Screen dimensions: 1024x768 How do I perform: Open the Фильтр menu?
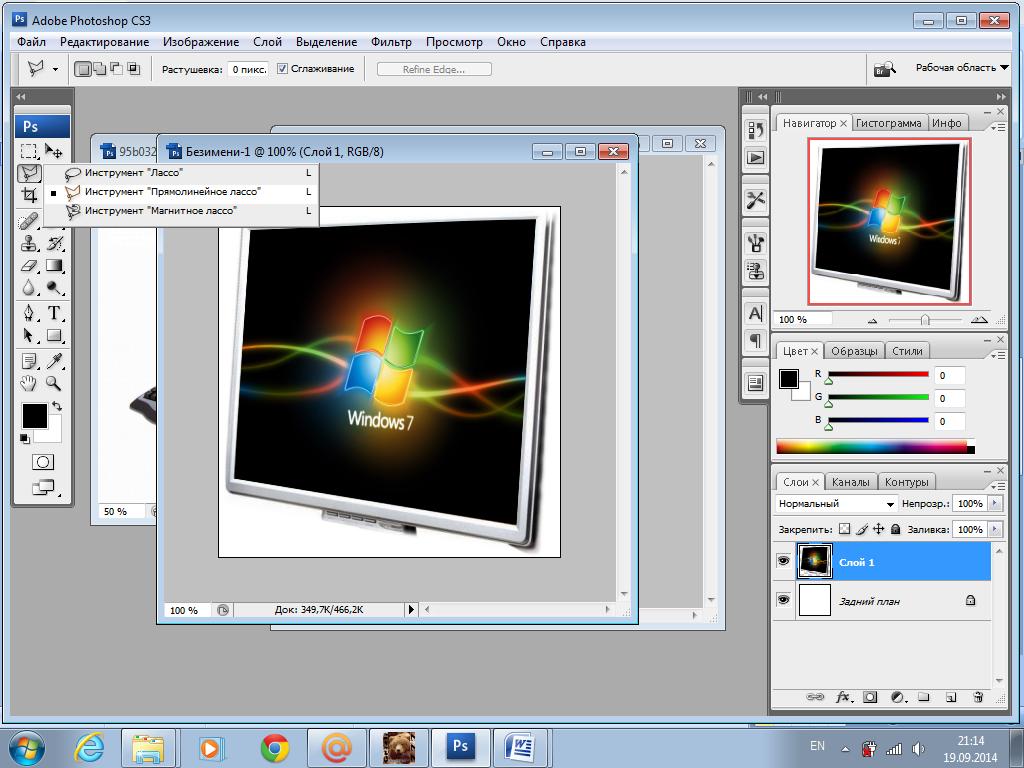pos(391,42)
